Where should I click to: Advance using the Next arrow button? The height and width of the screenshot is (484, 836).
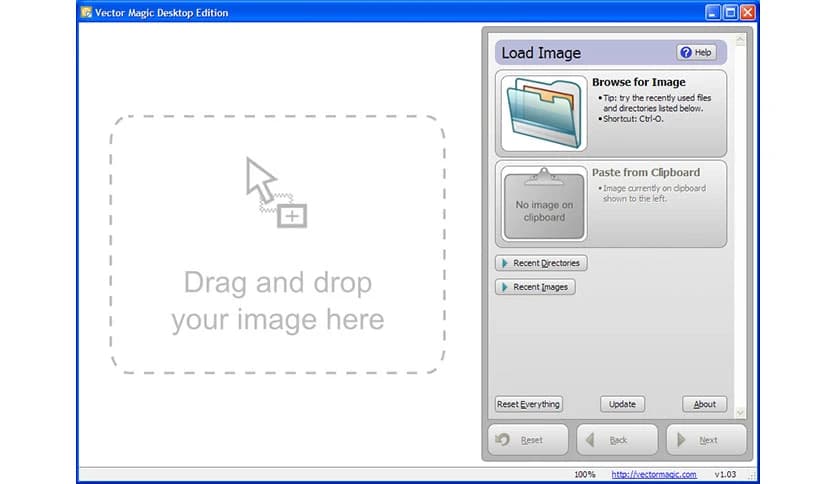(706, 440)
